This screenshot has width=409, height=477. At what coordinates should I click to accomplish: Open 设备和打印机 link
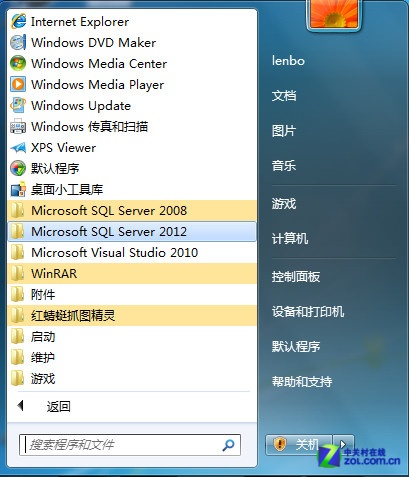(x=308, y=312)
